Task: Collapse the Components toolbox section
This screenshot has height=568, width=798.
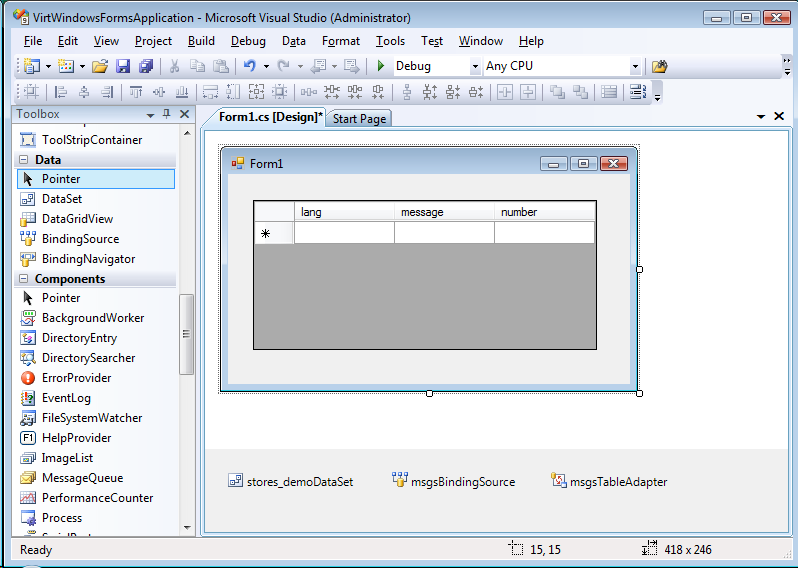Action: (24, 279)
